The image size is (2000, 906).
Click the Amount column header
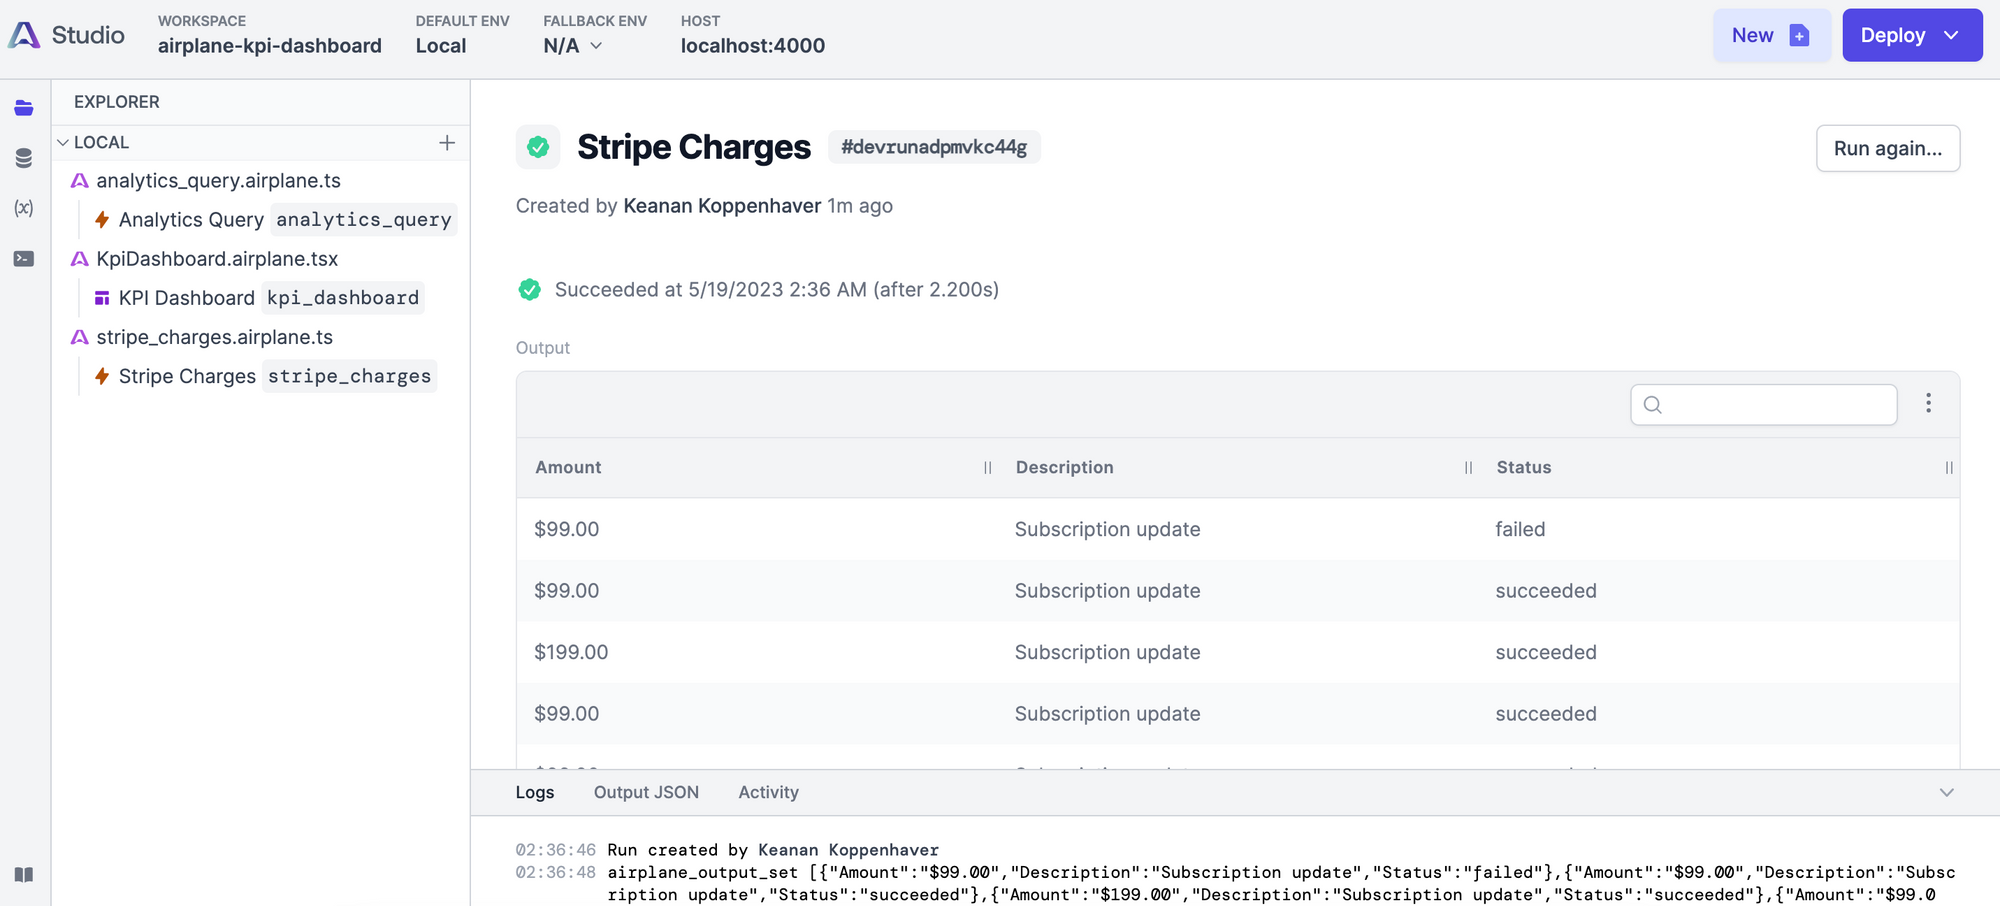tap(568, 468)
